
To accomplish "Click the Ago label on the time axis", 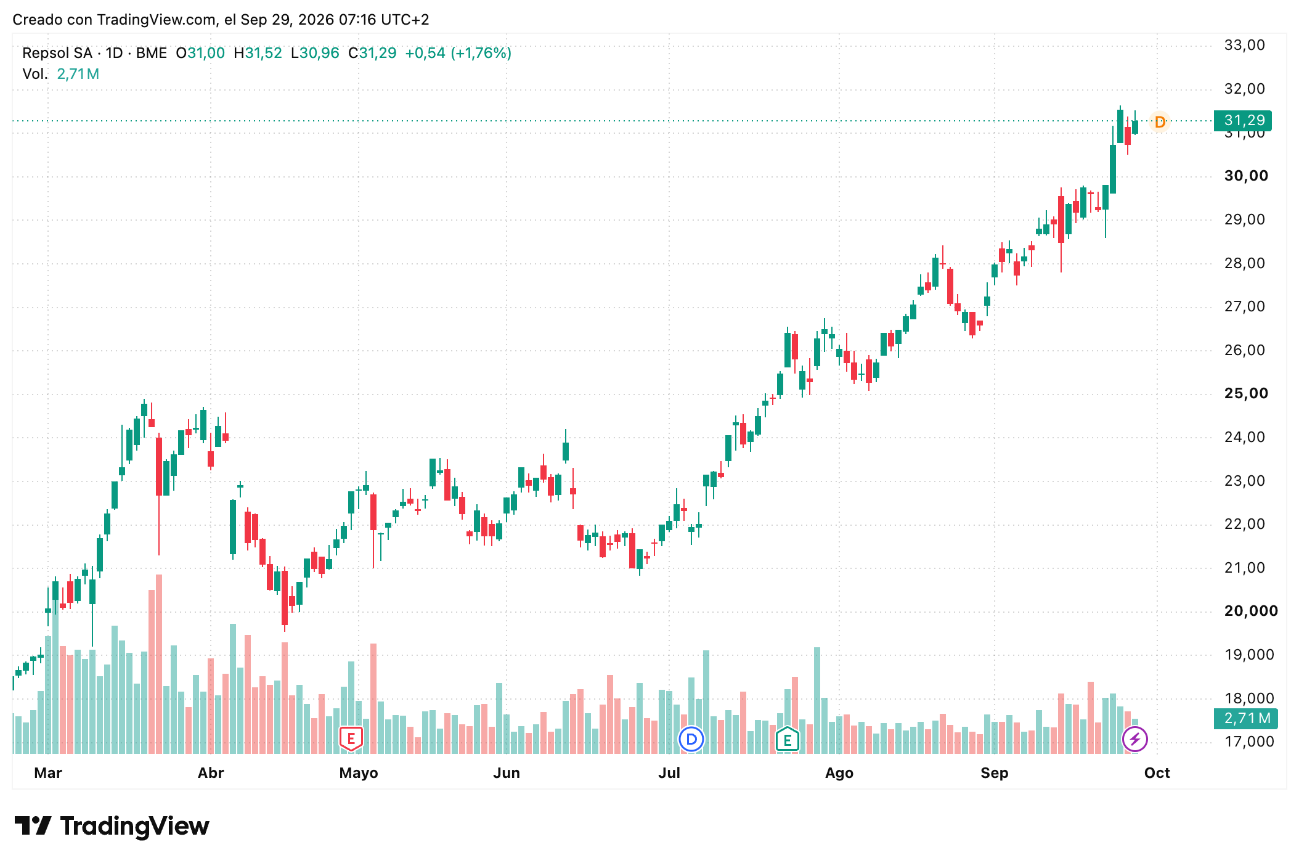I will click(x=840, y=773).
